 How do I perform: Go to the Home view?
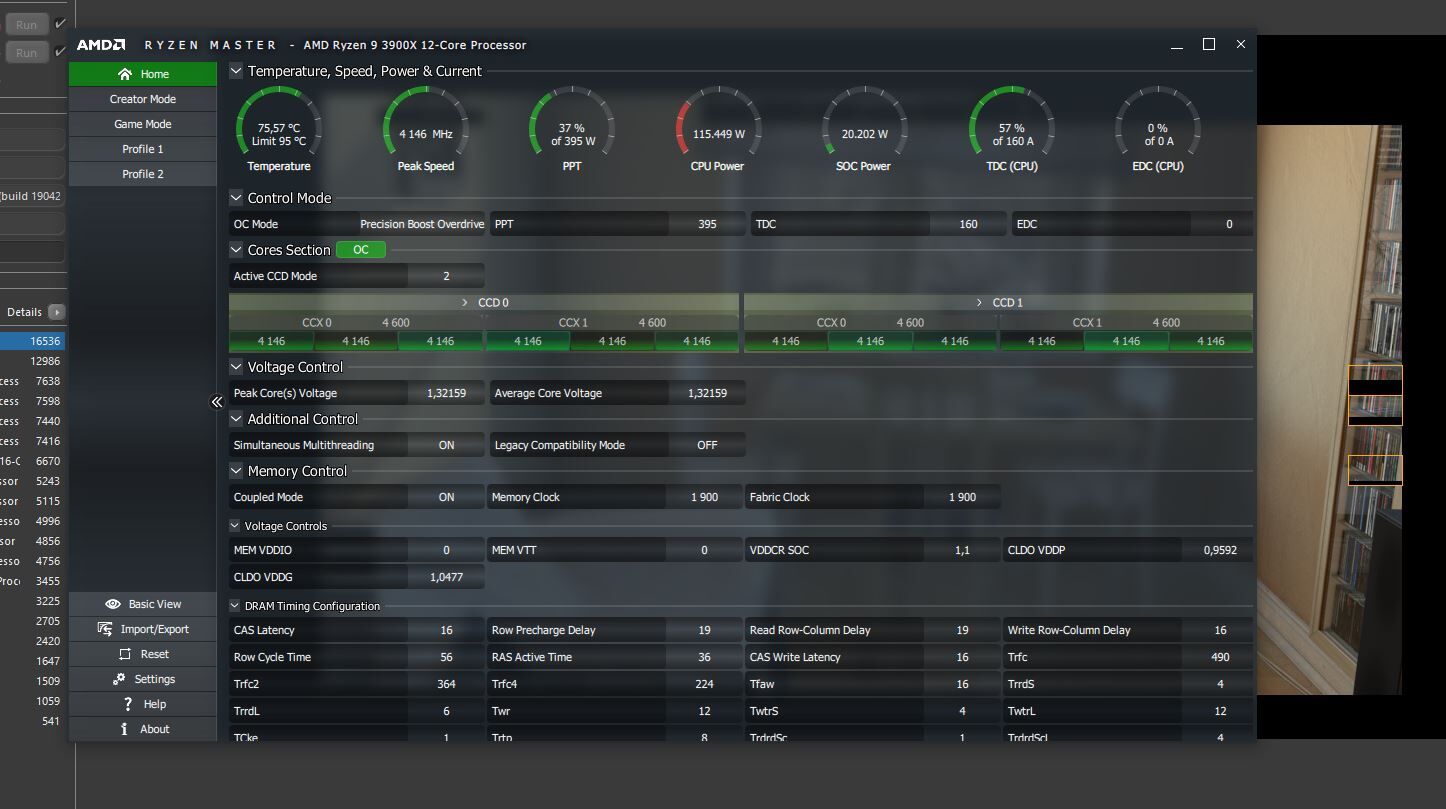[x=142, y=74]
